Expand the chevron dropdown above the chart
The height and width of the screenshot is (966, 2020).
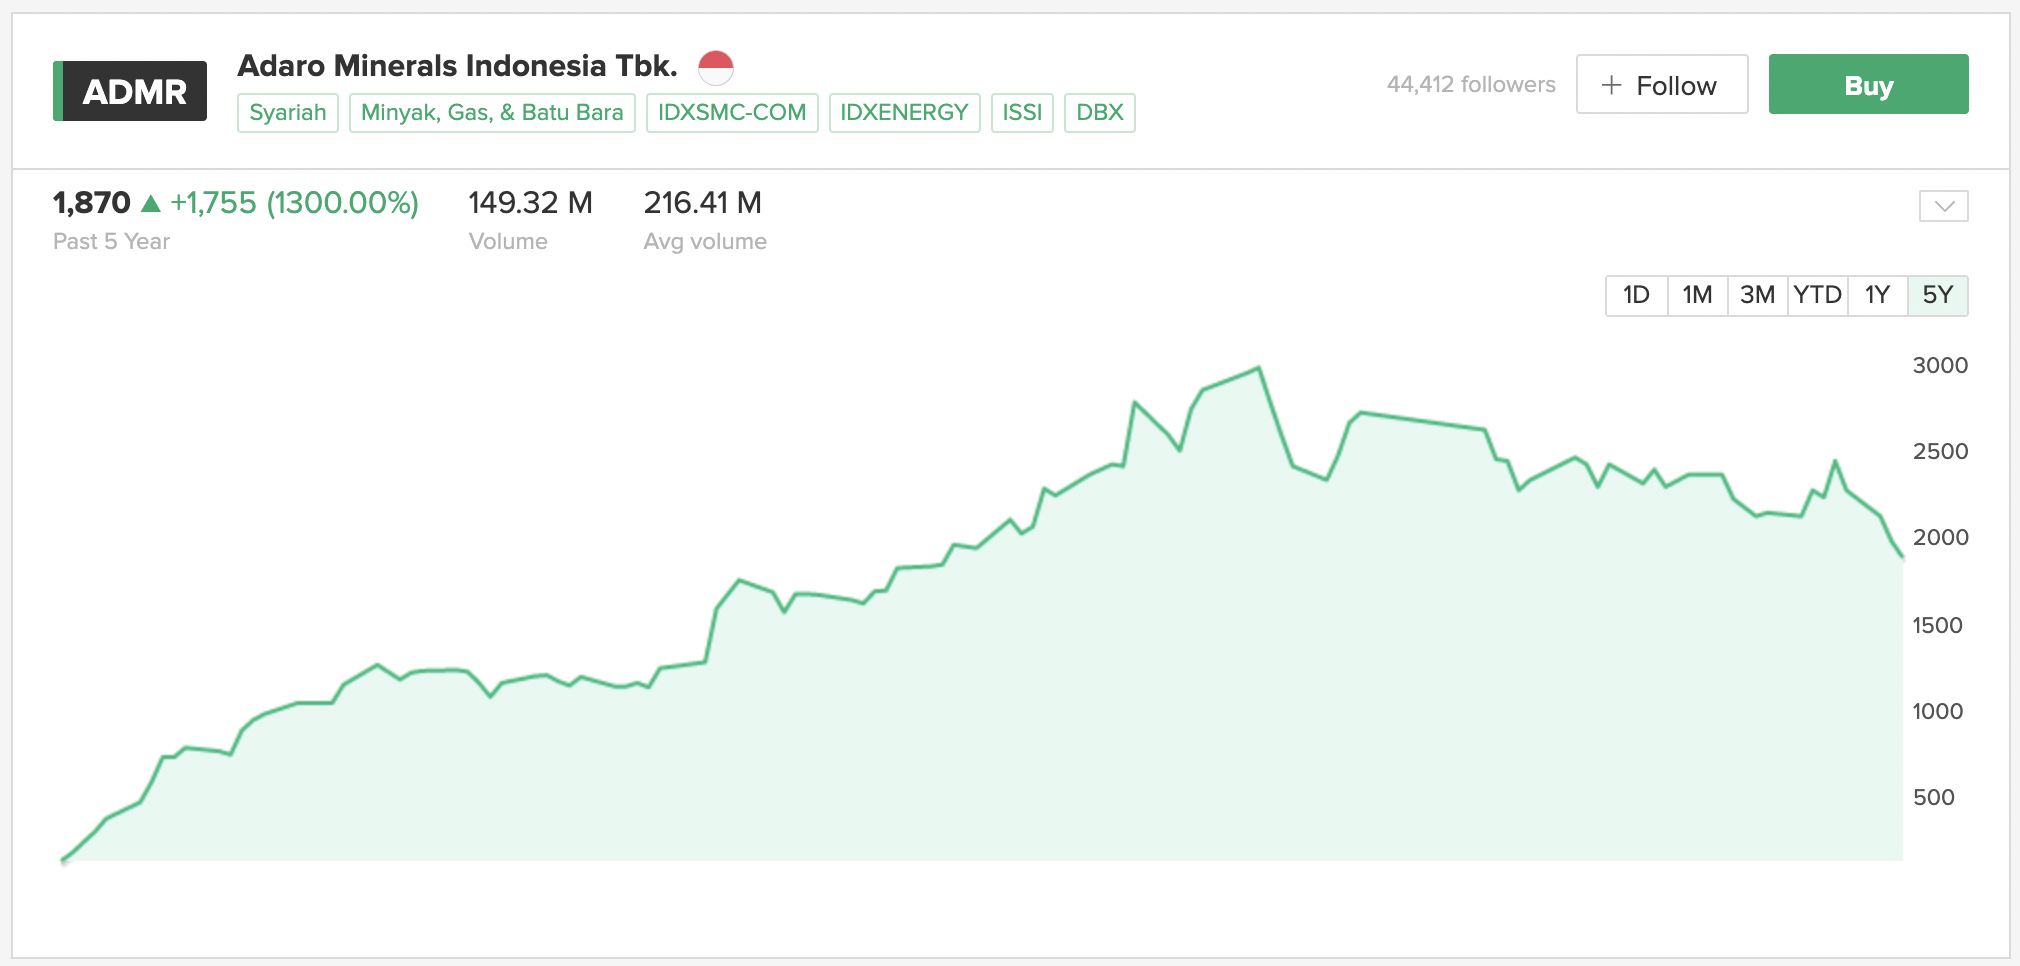[1944, 206]
